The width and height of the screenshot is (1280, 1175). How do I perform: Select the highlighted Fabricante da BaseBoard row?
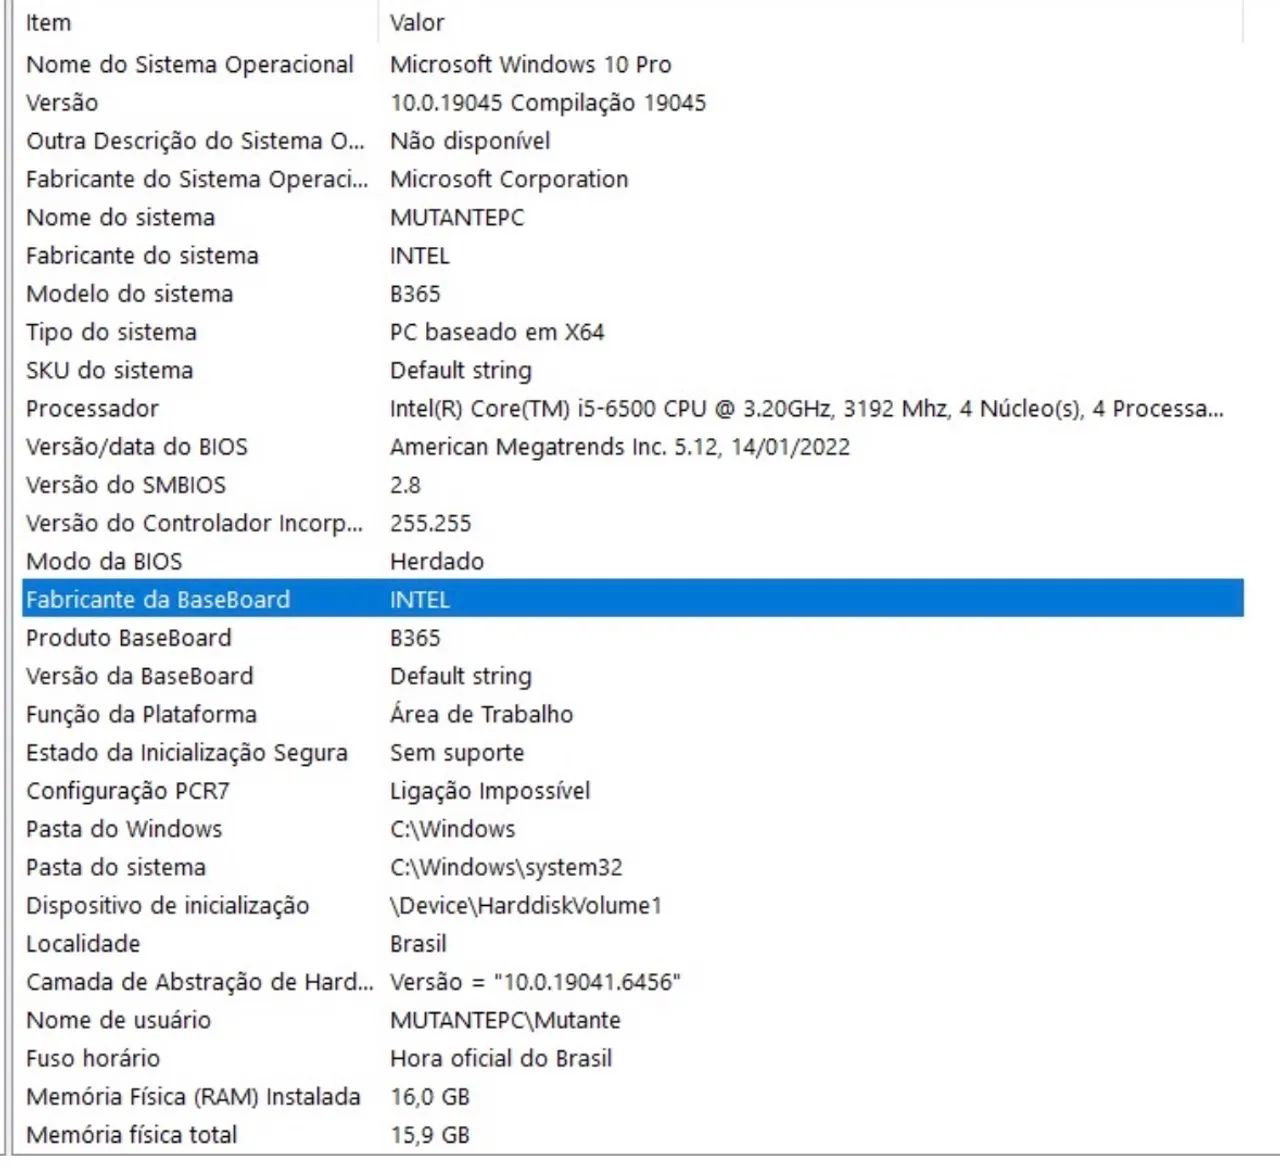click(632, 600)
